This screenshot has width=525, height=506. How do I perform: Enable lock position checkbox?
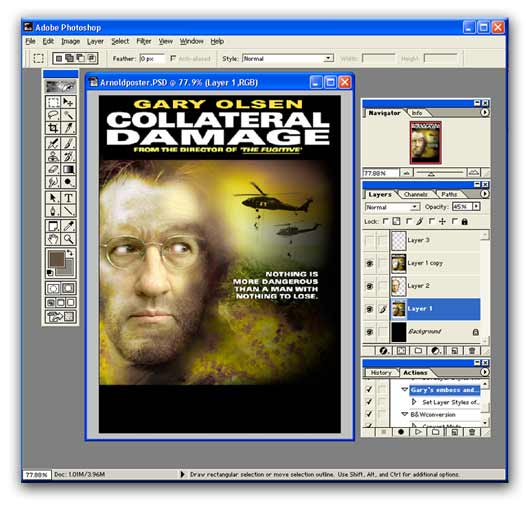click(x=432, y=221)
